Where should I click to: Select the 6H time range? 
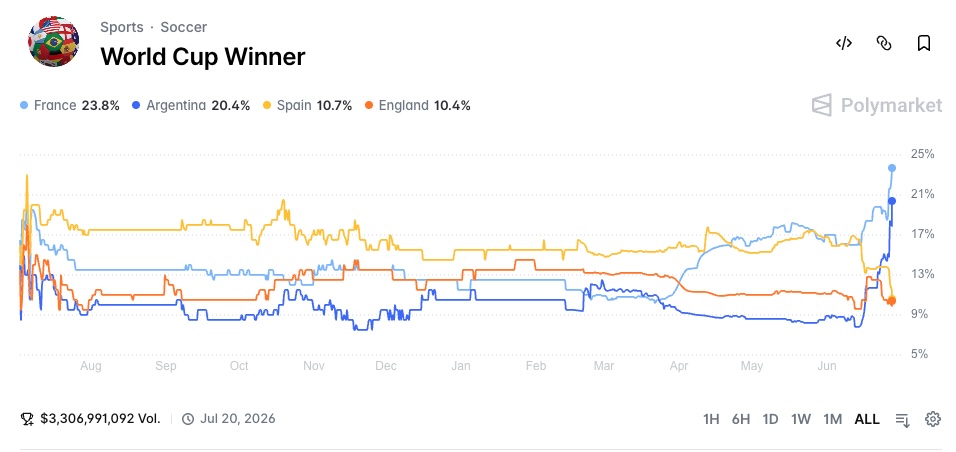(741, 419)
